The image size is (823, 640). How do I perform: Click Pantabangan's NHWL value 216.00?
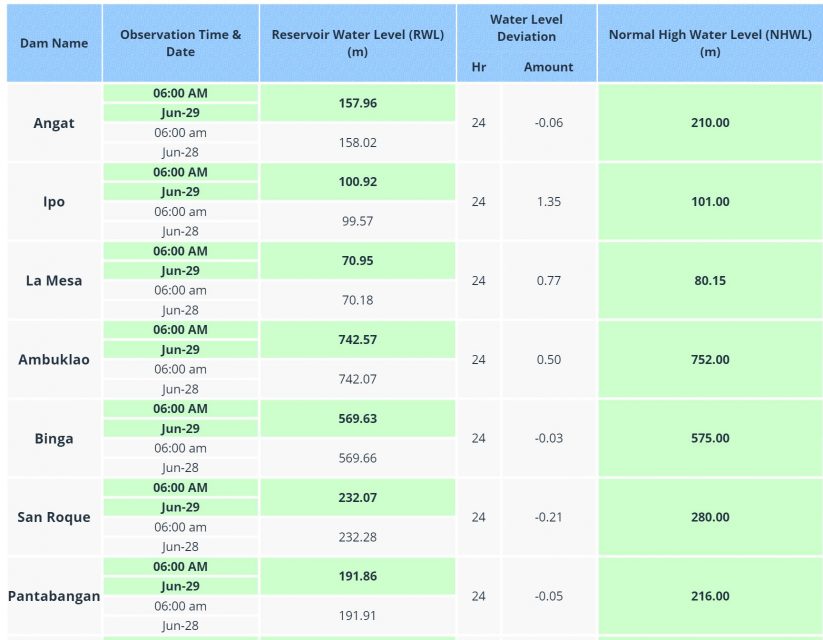tap(710, 596)
